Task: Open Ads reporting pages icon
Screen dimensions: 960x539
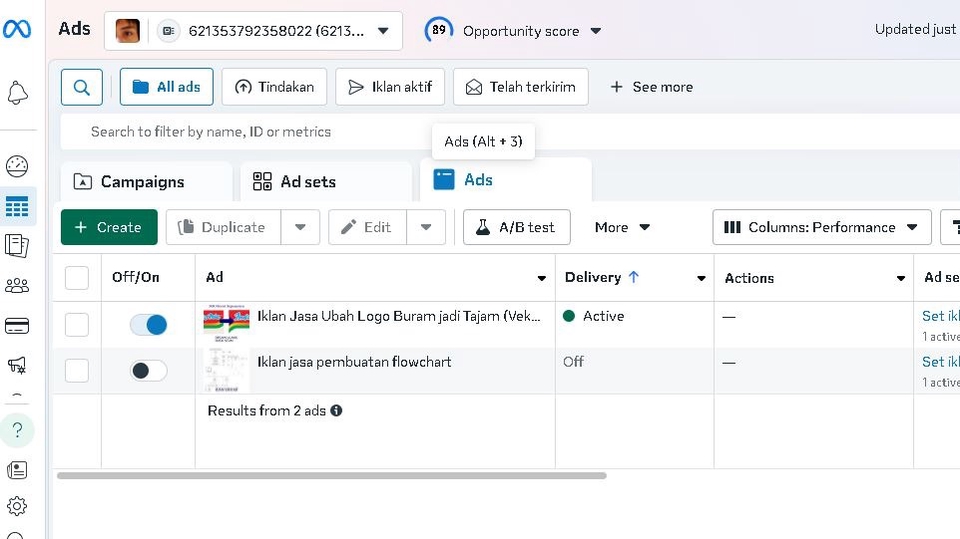Action: pyautogui.click(x=17, y=246)
